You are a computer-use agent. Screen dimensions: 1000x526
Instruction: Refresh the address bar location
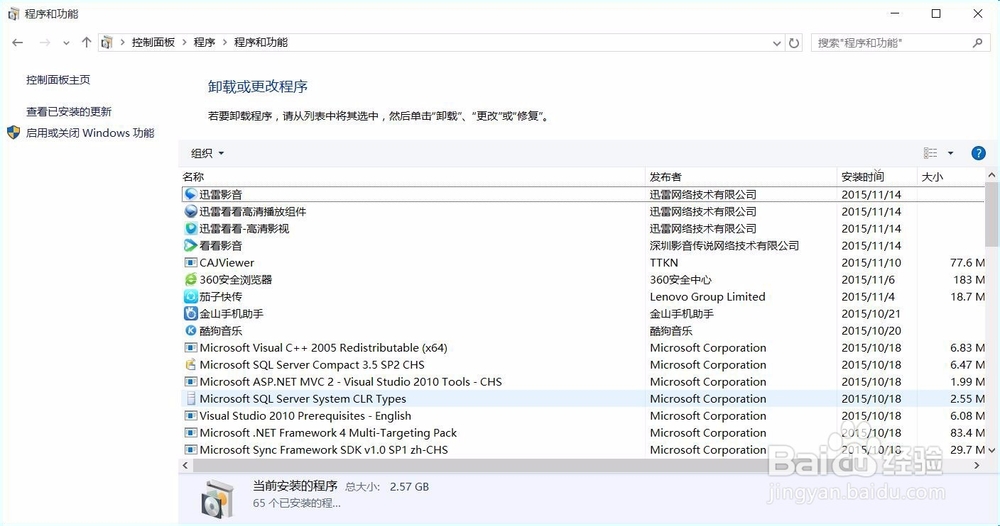click(794, 43)
